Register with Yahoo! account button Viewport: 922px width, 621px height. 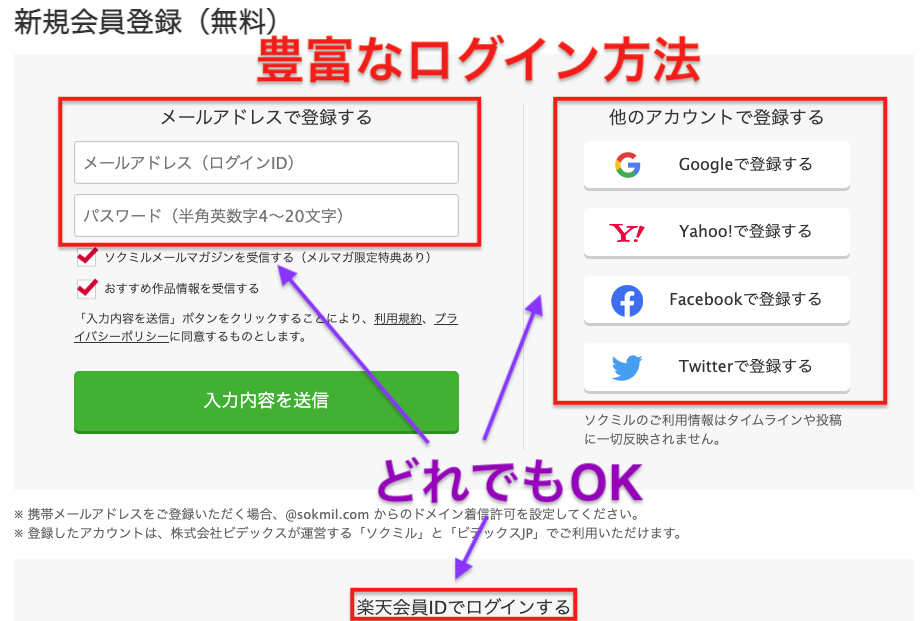coord(717,232)
